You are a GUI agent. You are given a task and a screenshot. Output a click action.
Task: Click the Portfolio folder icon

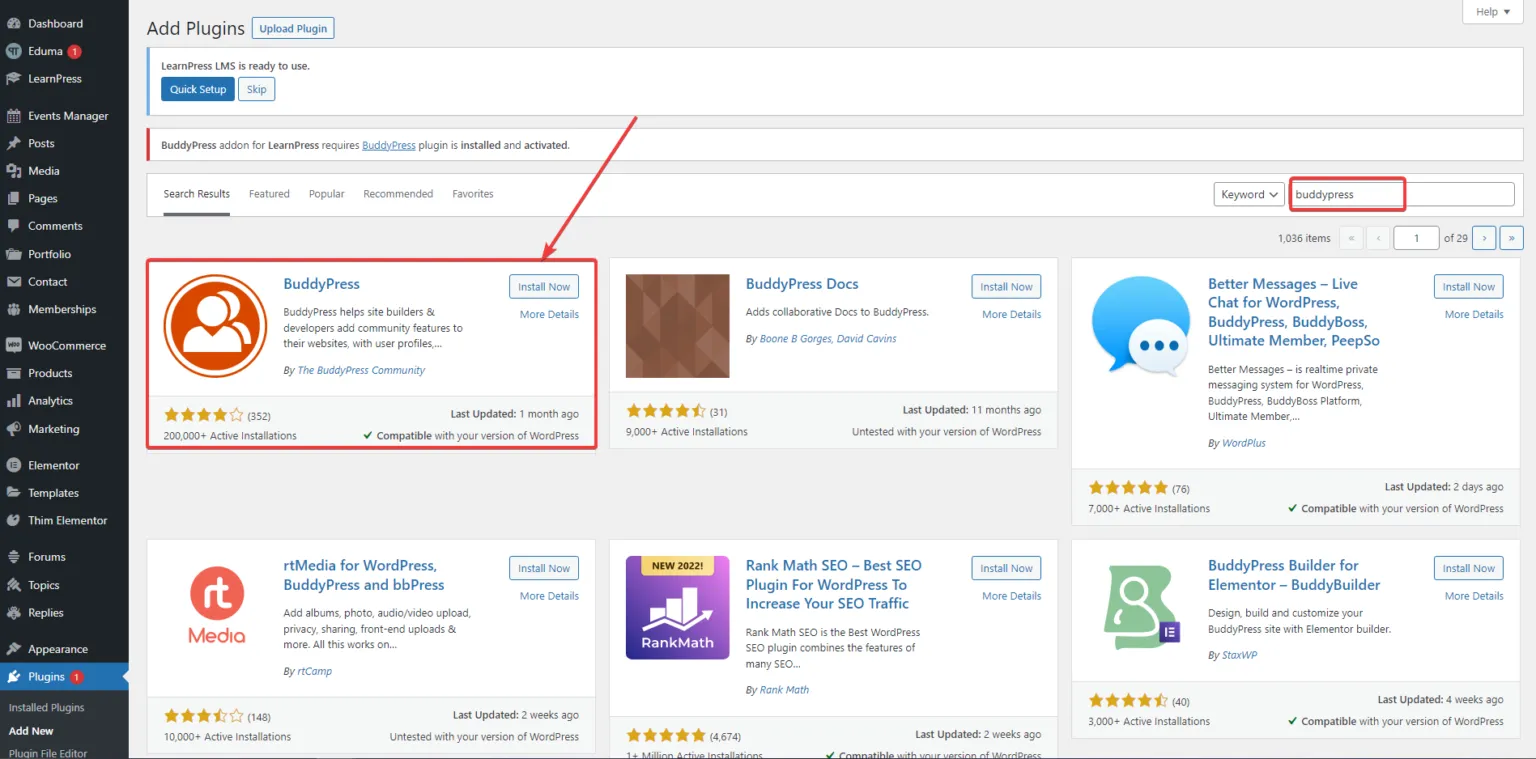tap(14, 254)
